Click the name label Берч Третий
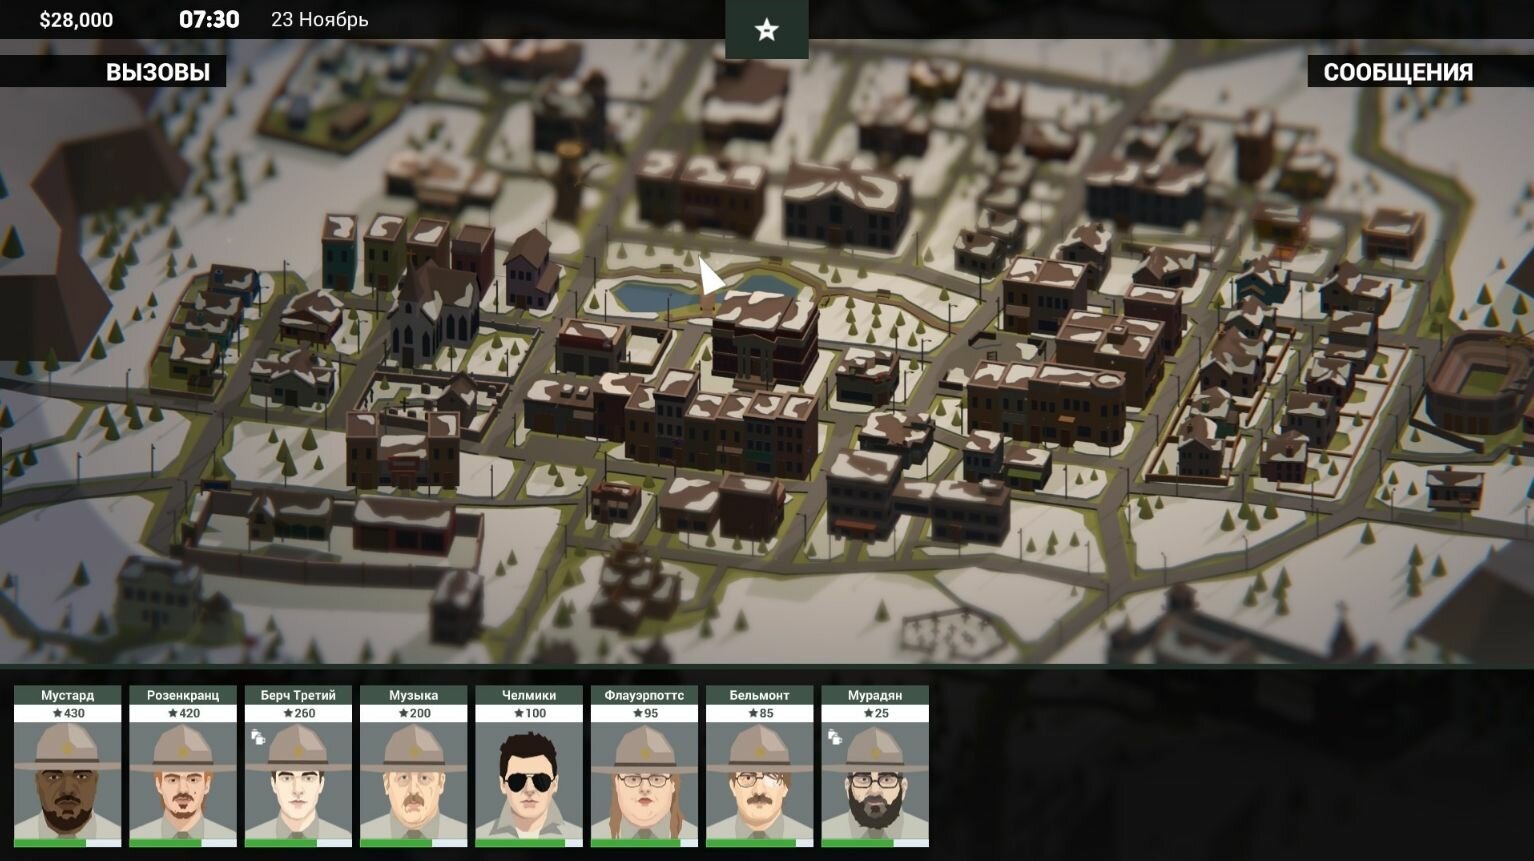The width and height of the screenshot is (1534, 861). click(x=298, y=695)
